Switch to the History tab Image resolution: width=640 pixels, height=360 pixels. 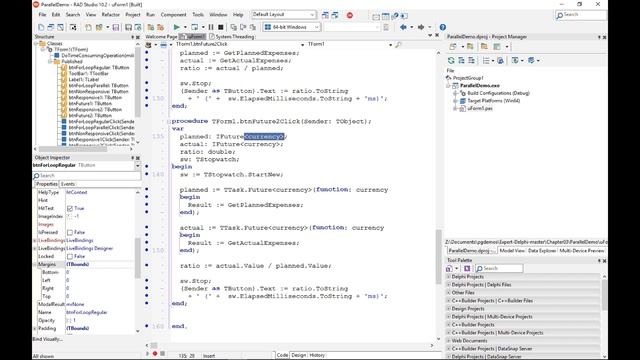317,355
